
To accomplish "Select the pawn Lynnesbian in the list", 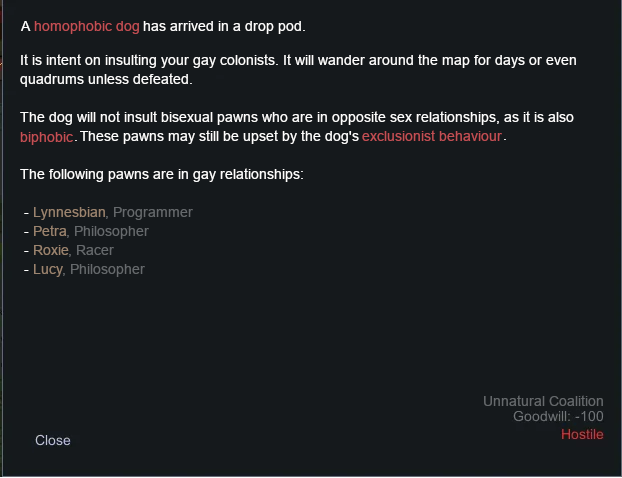I will pyautogui.click(x=69, y=212).
